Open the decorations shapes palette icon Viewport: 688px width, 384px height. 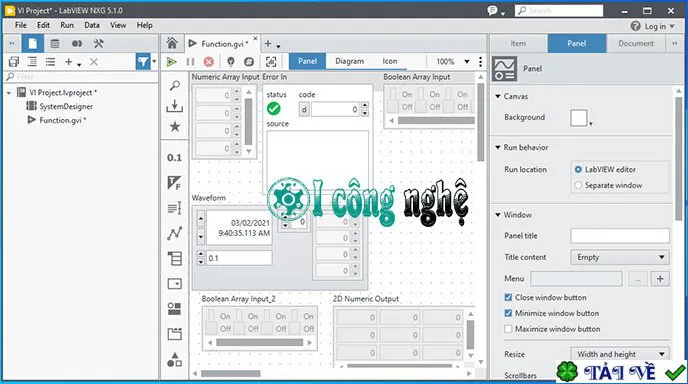tap(174, 359)
